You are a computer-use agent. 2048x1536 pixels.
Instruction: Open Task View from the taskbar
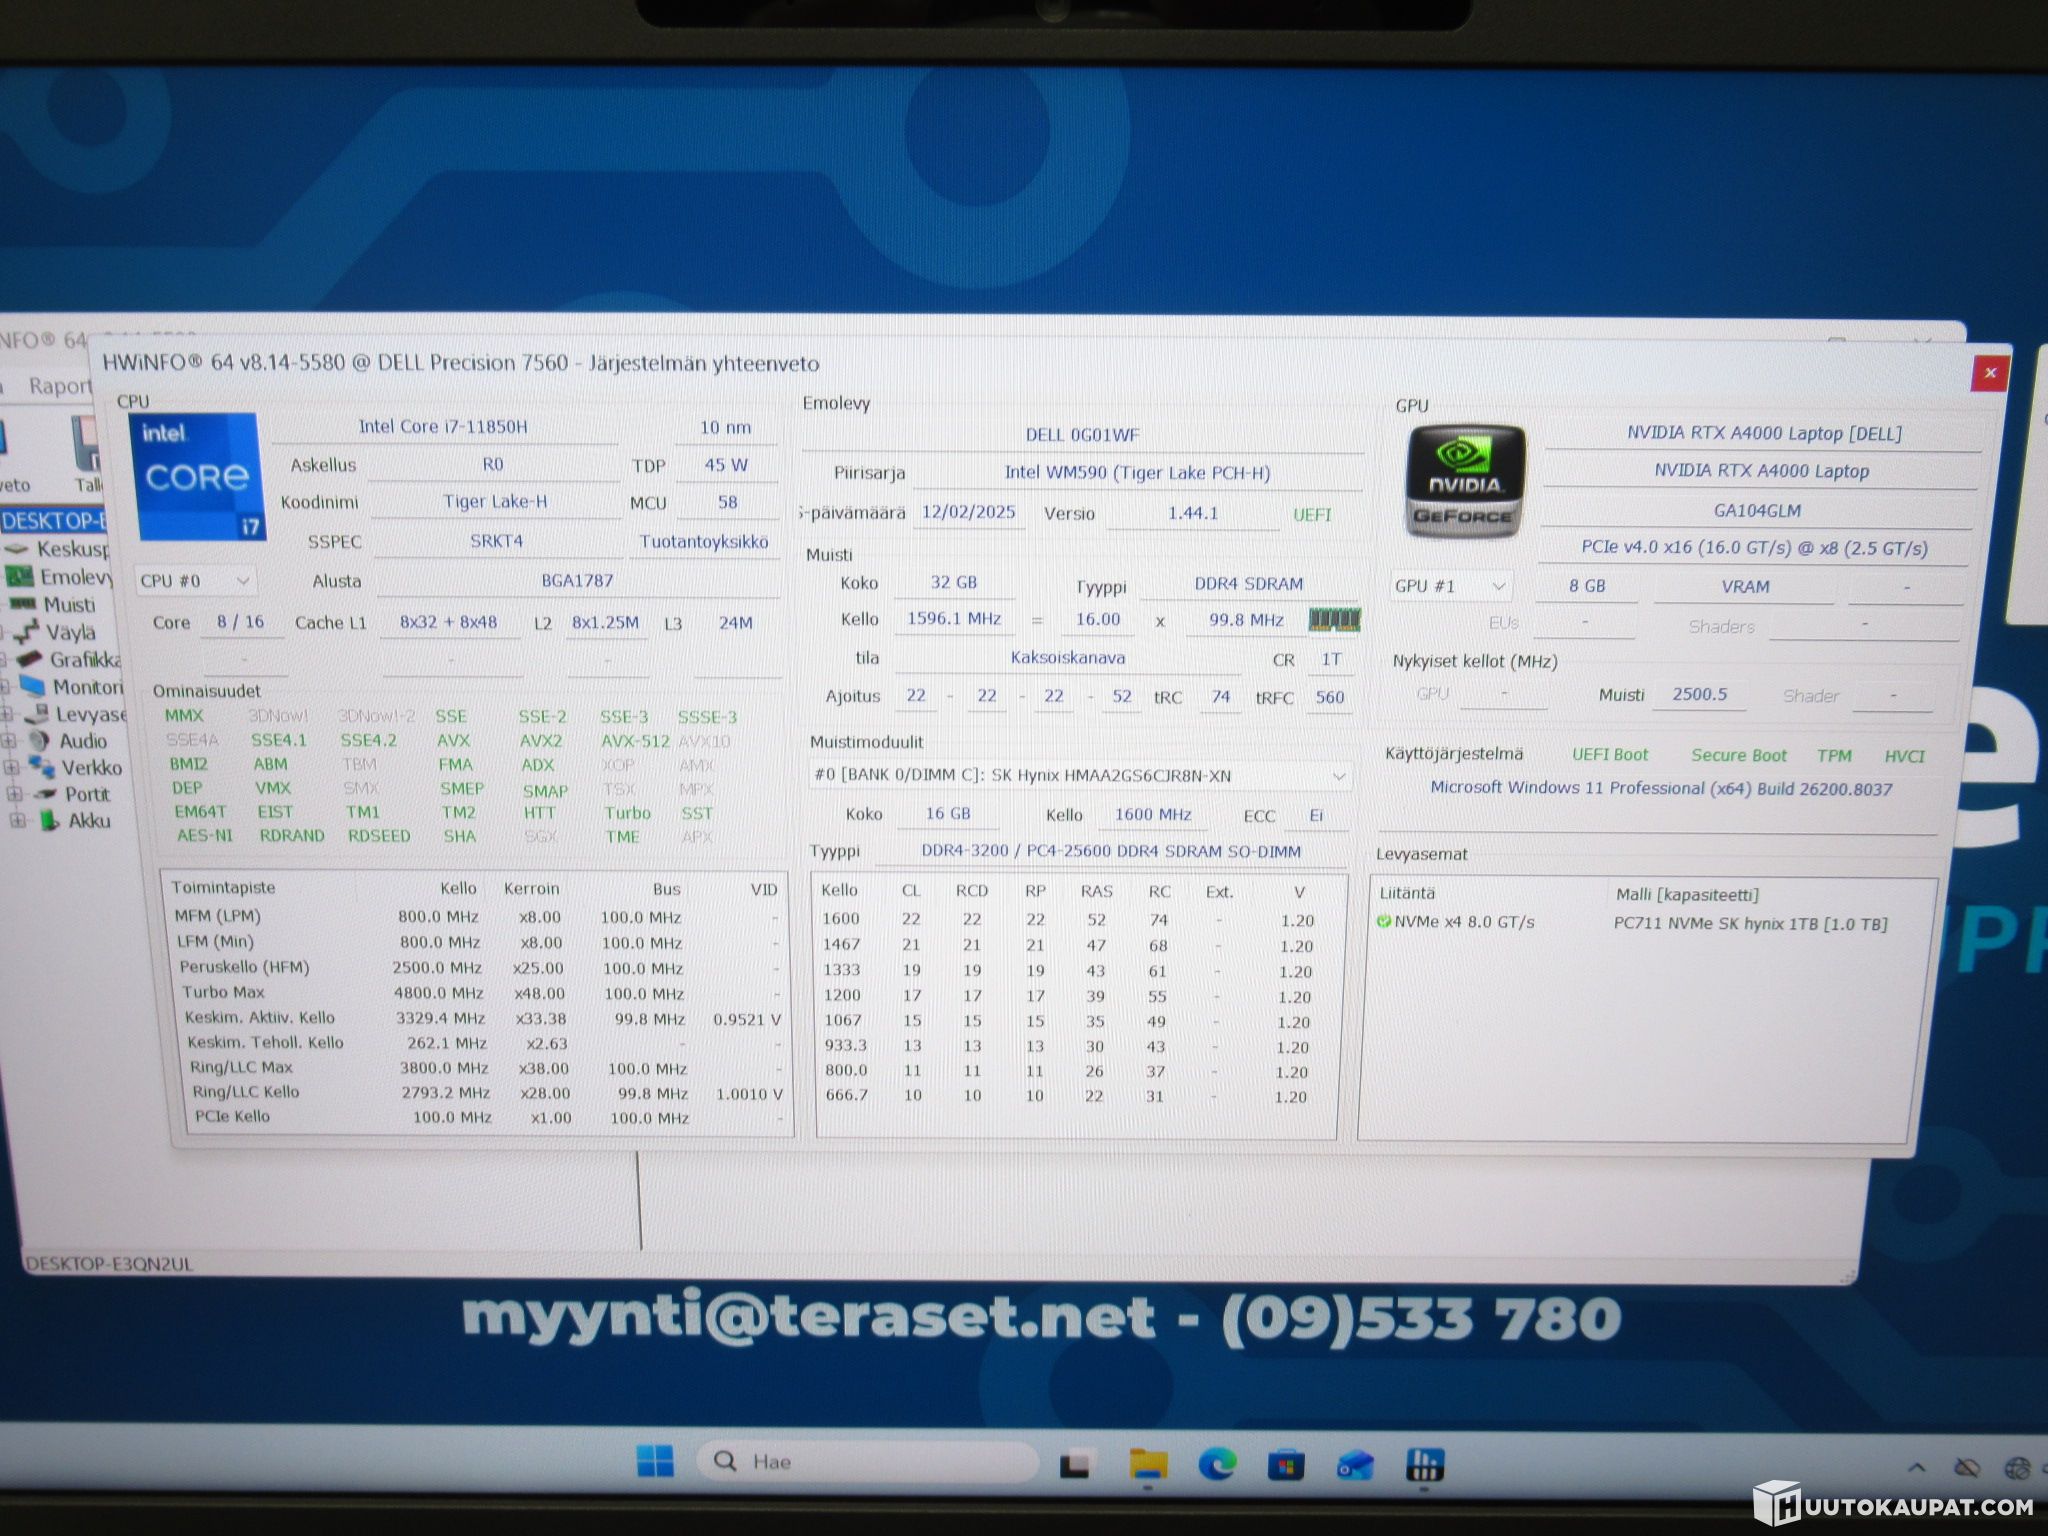[1075, 1465]
